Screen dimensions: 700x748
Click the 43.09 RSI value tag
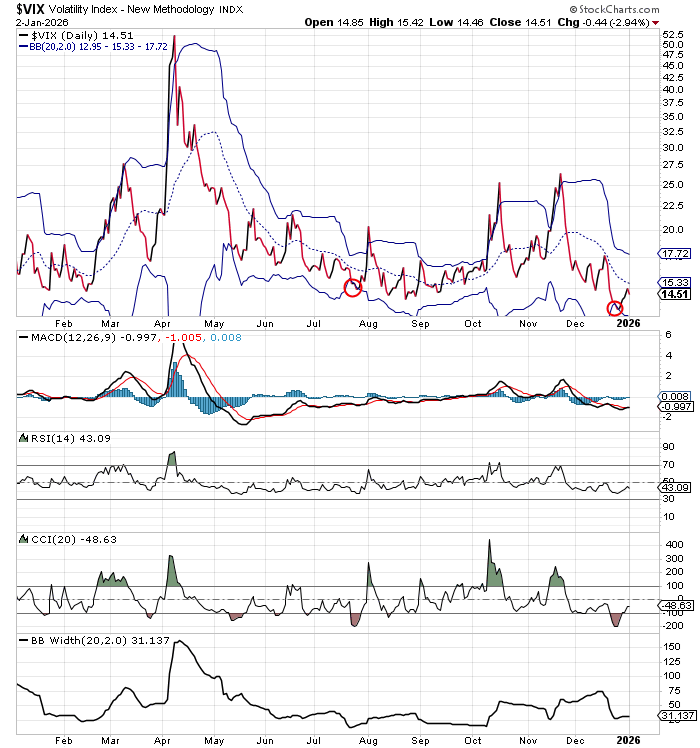tap(676, 486)
